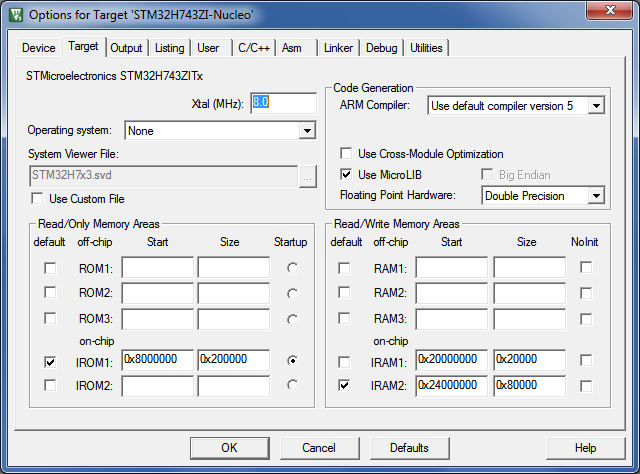This screenshot has width=640, height=474.
Task: Enable NoInit for RAM2
Action: [586, 293]
